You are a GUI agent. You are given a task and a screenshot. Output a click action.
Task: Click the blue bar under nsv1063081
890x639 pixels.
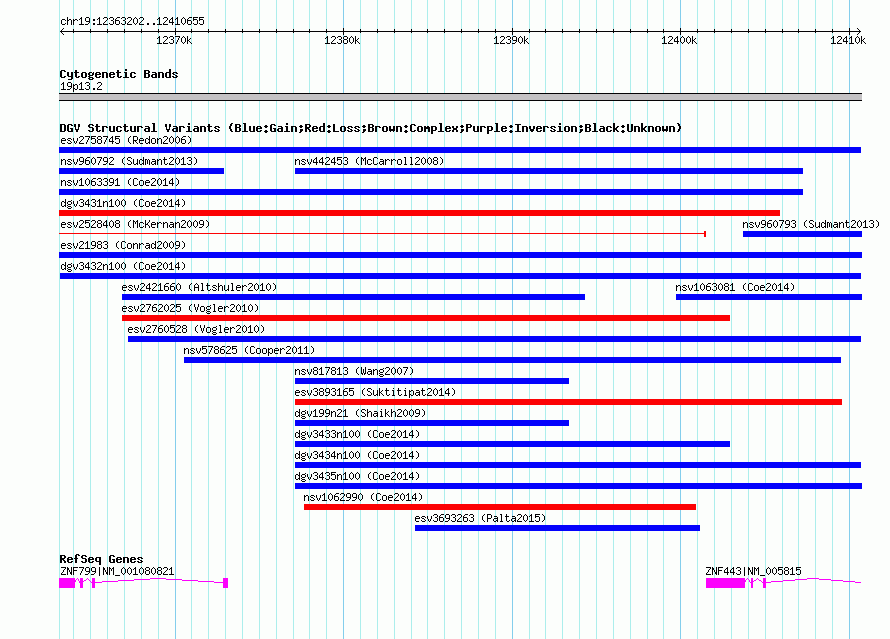click(769, 297)
